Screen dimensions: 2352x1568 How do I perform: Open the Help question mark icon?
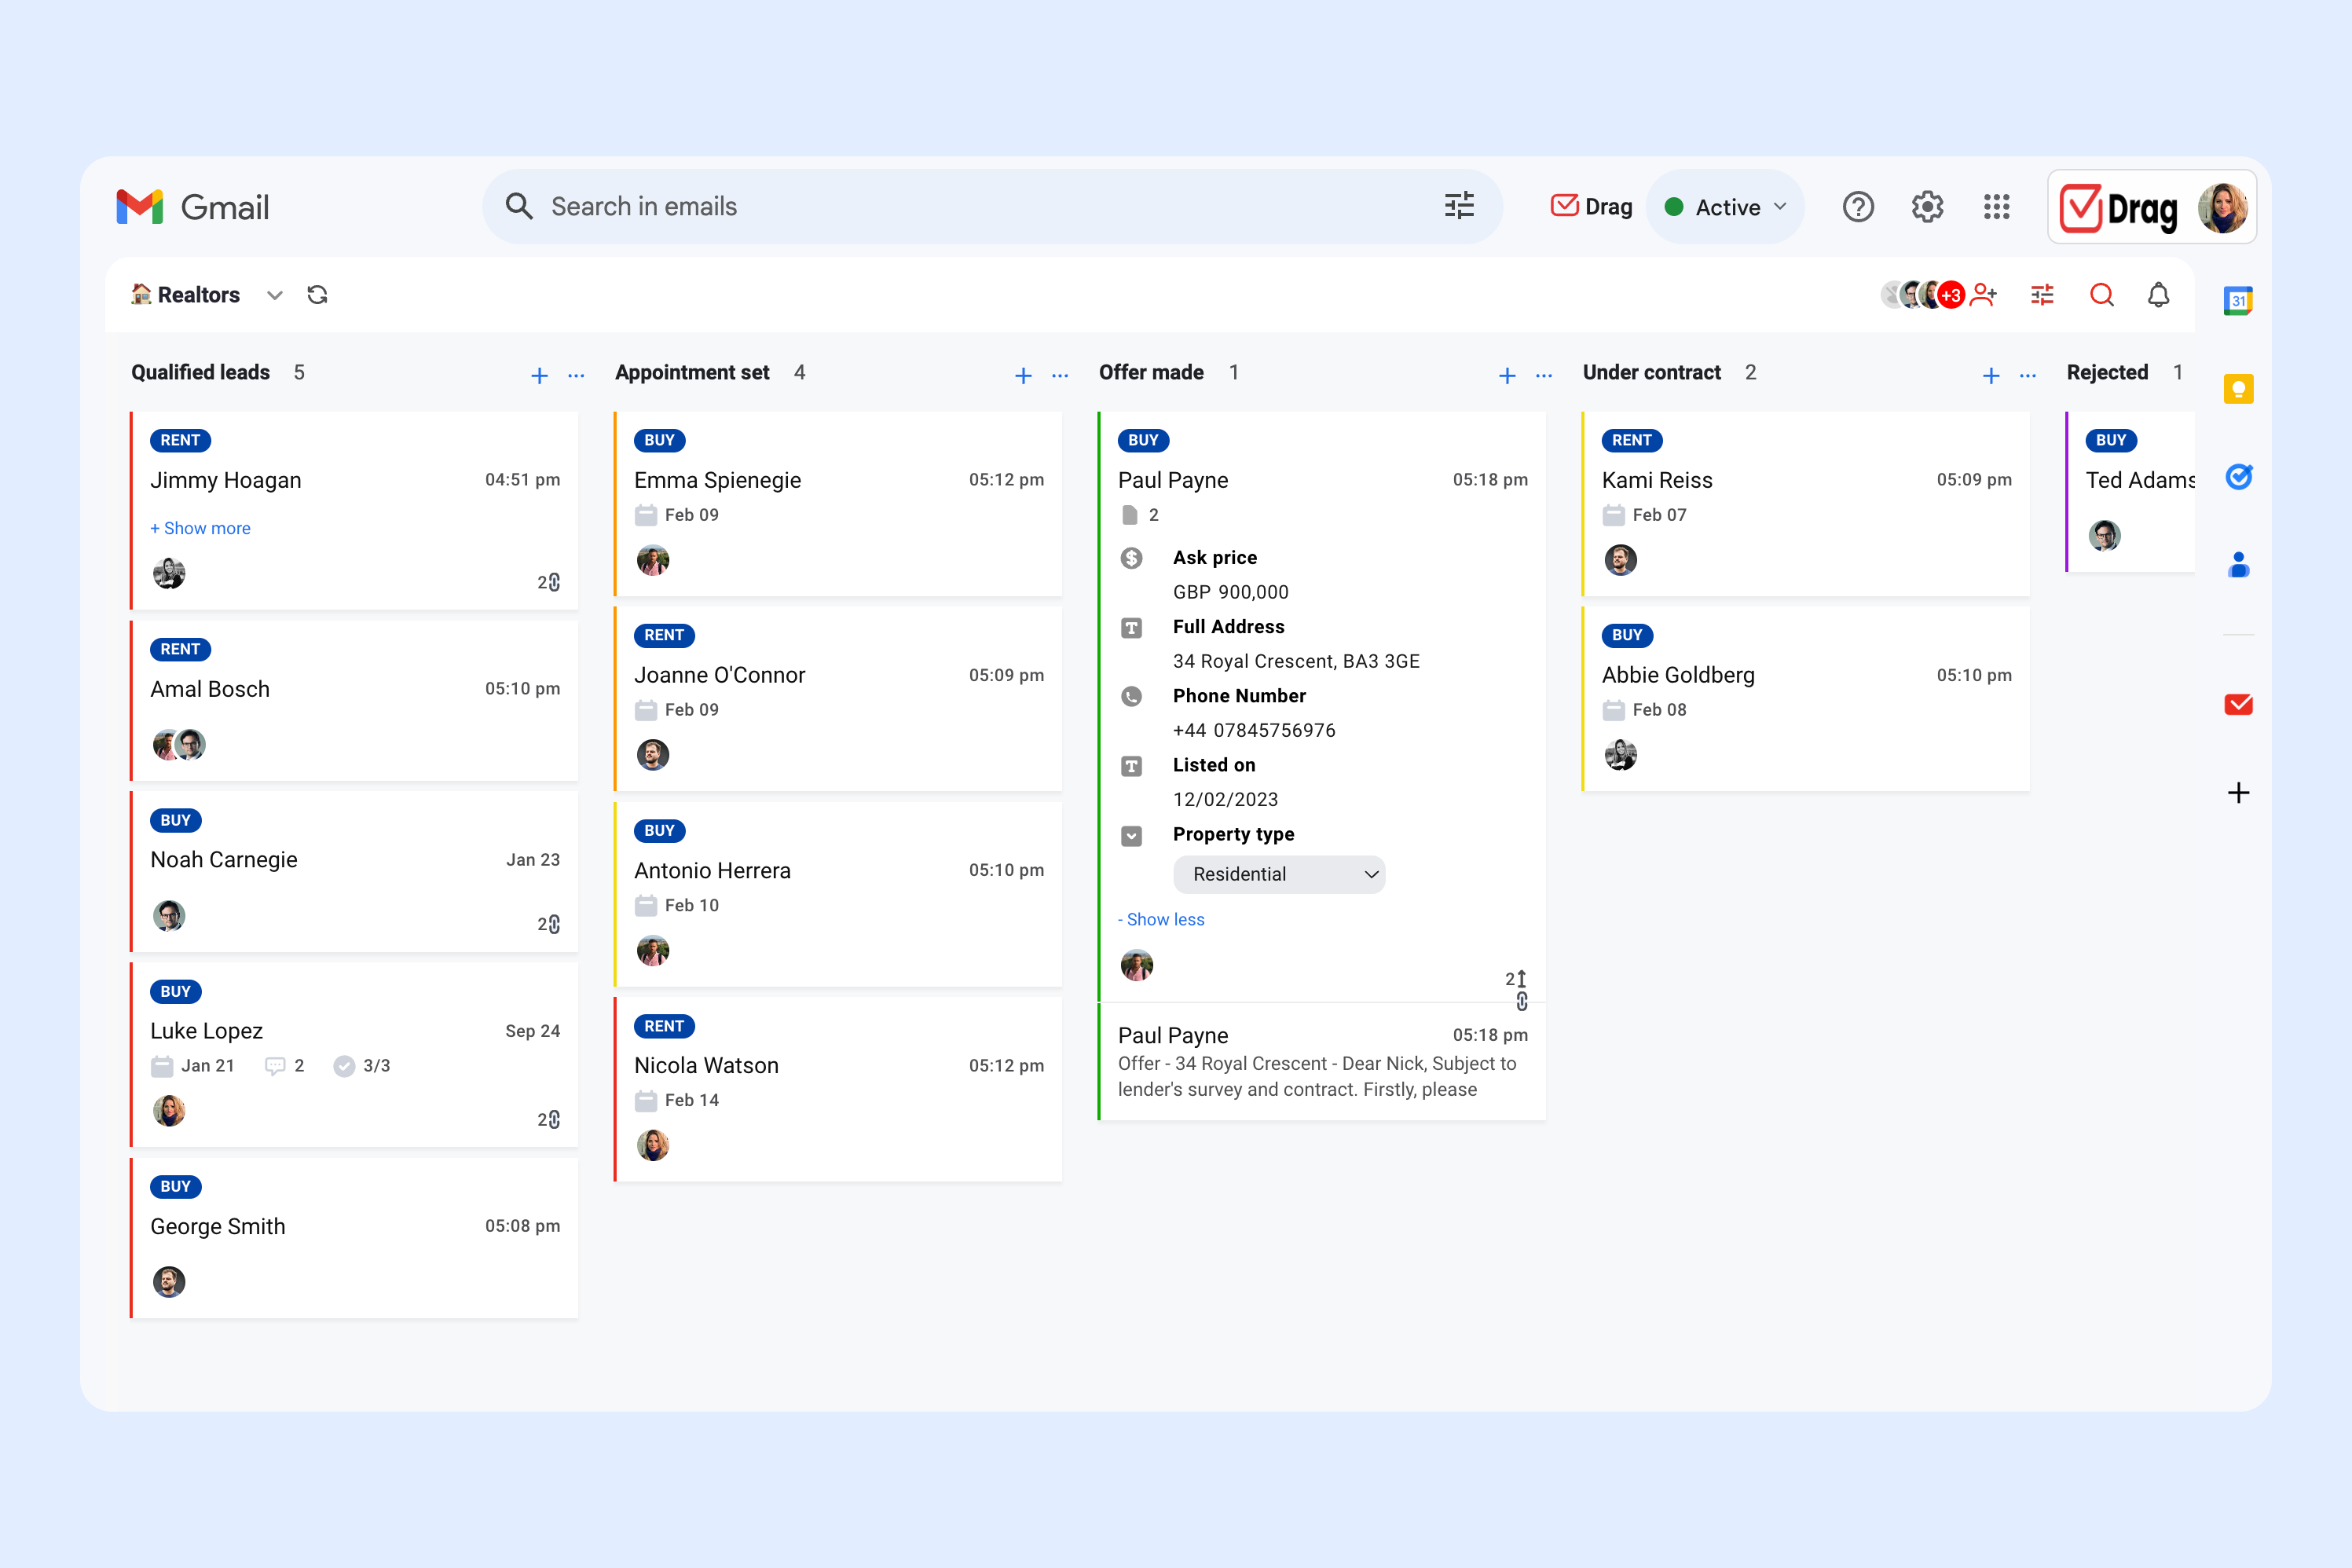pyautogui.click(x=1858, y=207)
